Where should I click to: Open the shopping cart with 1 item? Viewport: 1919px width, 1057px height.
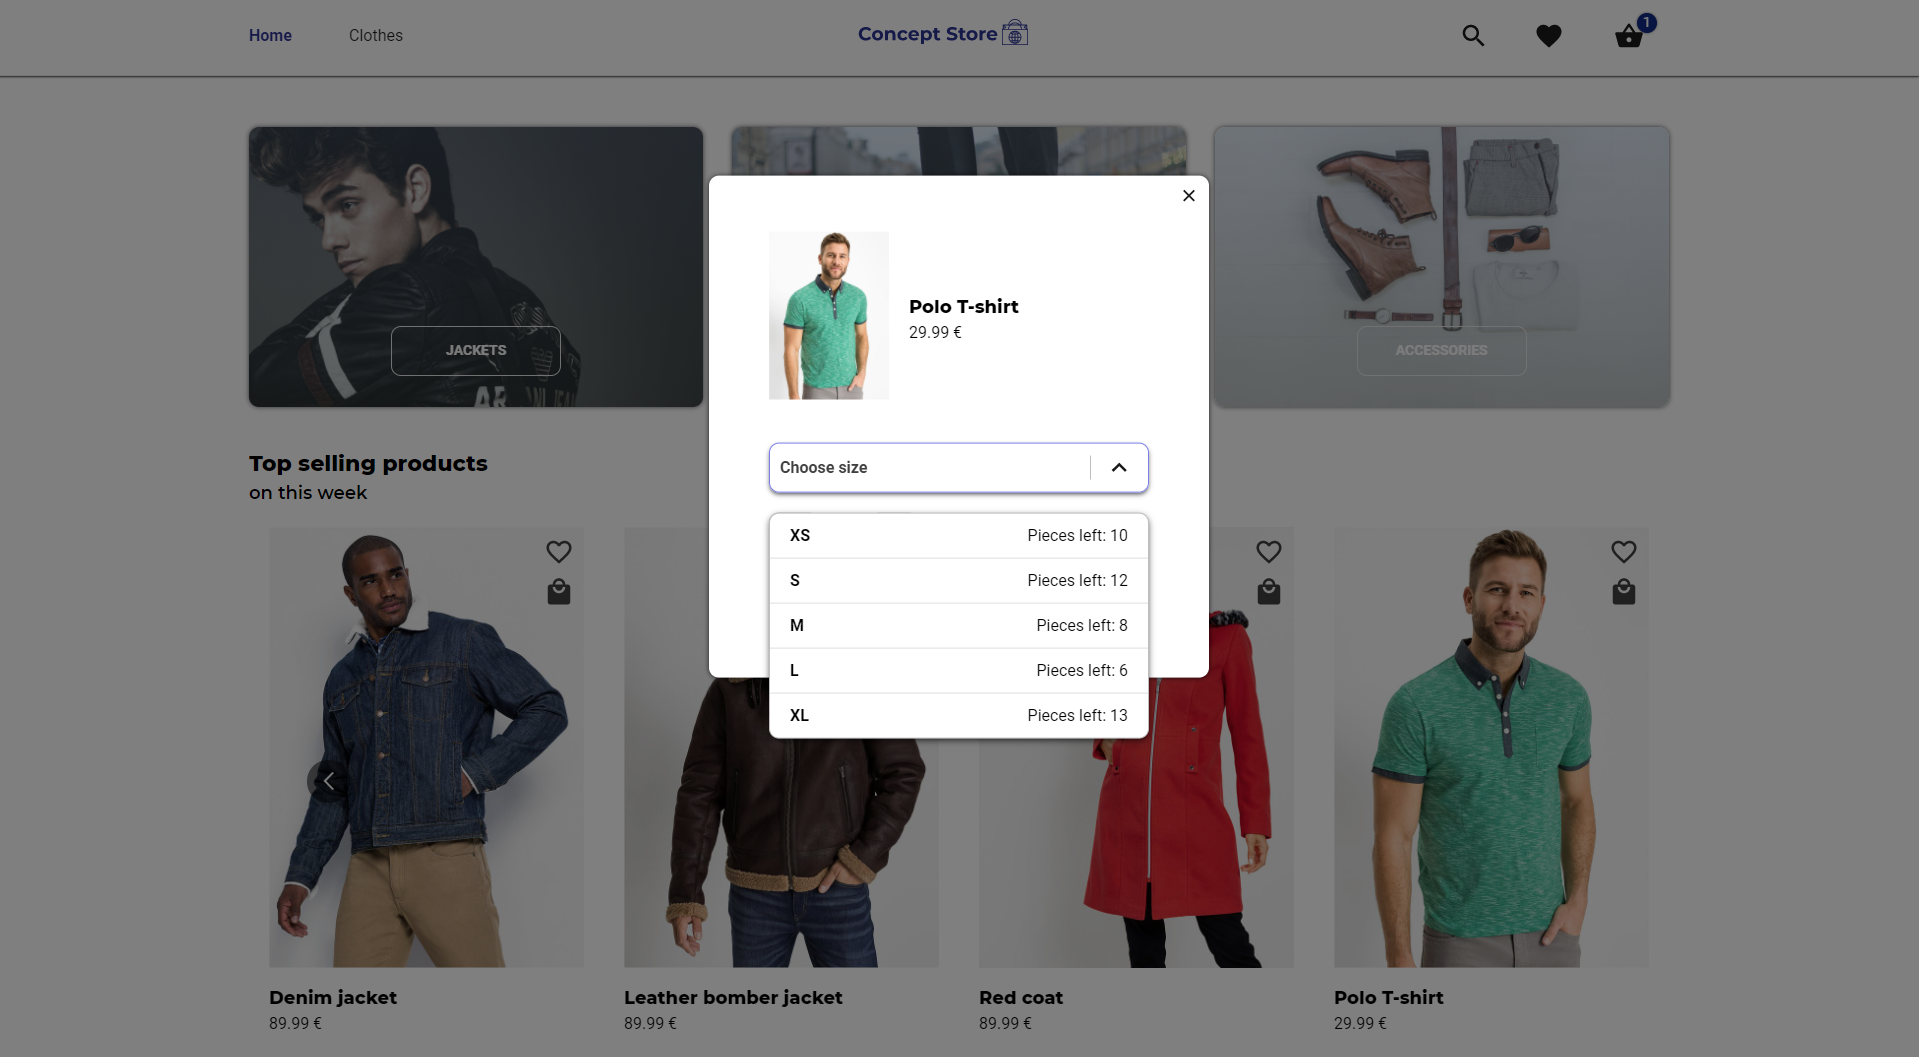coord(1628,36)
